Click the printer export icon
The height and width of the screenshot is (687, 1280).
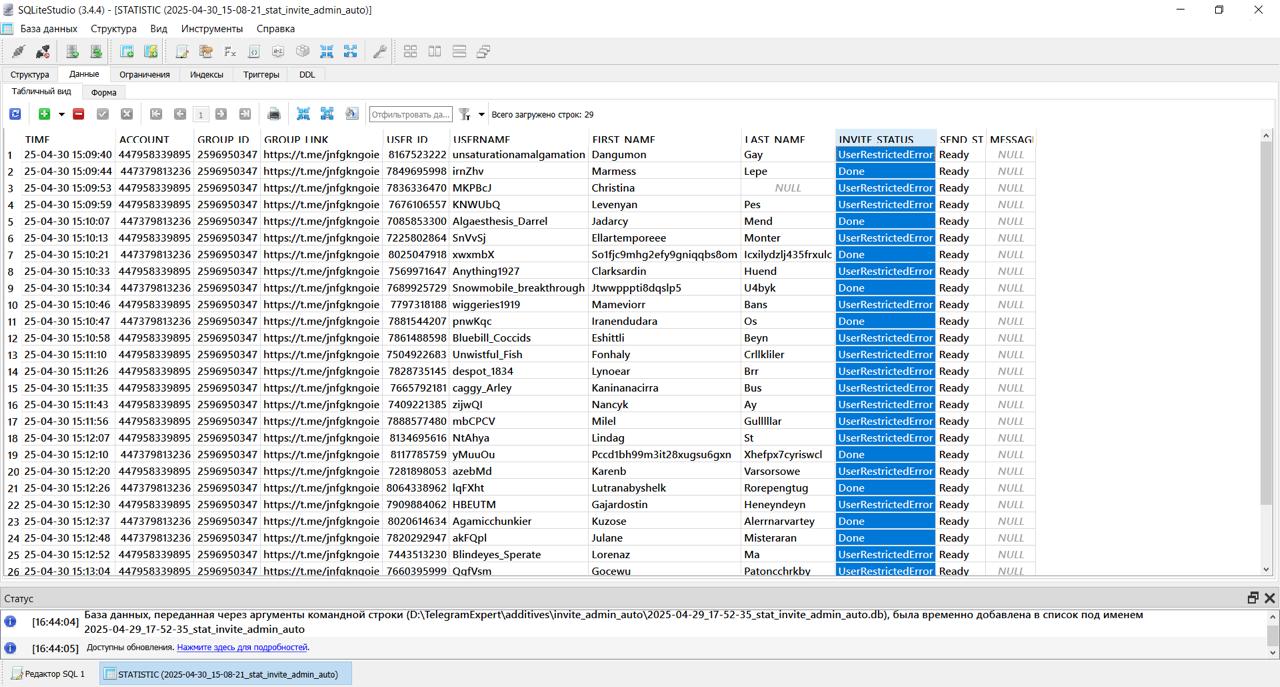274,114
